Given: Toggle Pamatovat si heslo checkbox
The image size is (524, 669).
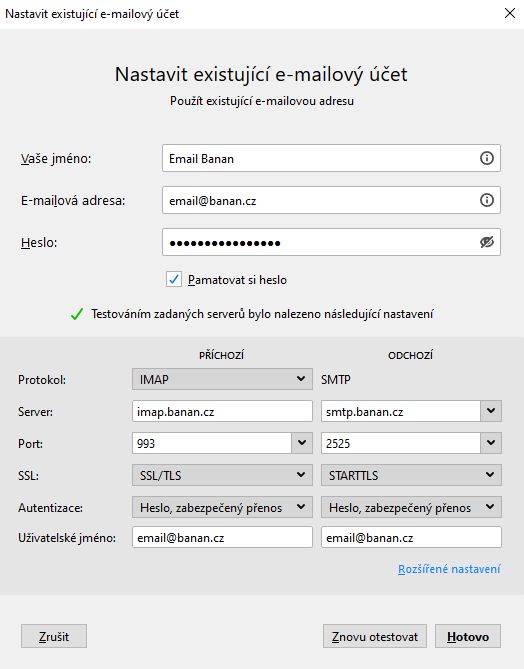Looking at the screenshot, I should tap(174, 280).
